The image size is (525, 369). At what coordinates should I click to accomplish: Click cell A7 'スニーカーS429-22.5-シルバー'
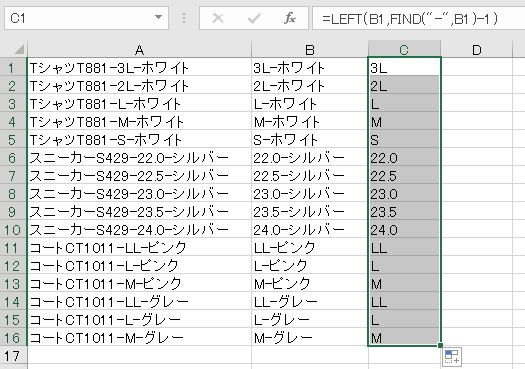[x=139, y=176]
